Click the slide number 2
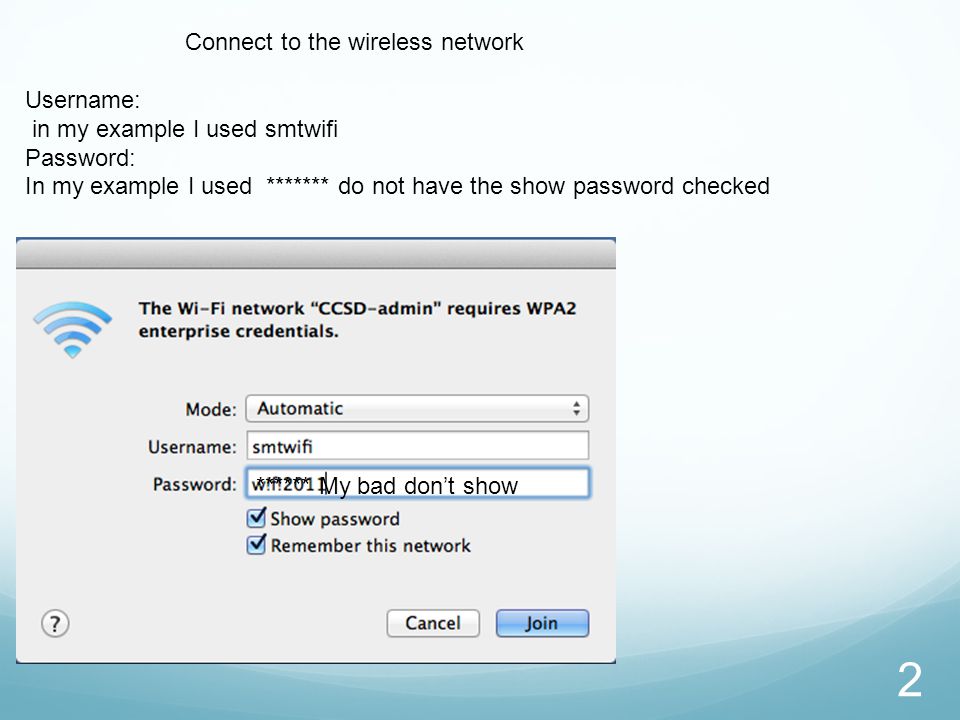This screenshot has height=720, width=960. tap(910, 680)
